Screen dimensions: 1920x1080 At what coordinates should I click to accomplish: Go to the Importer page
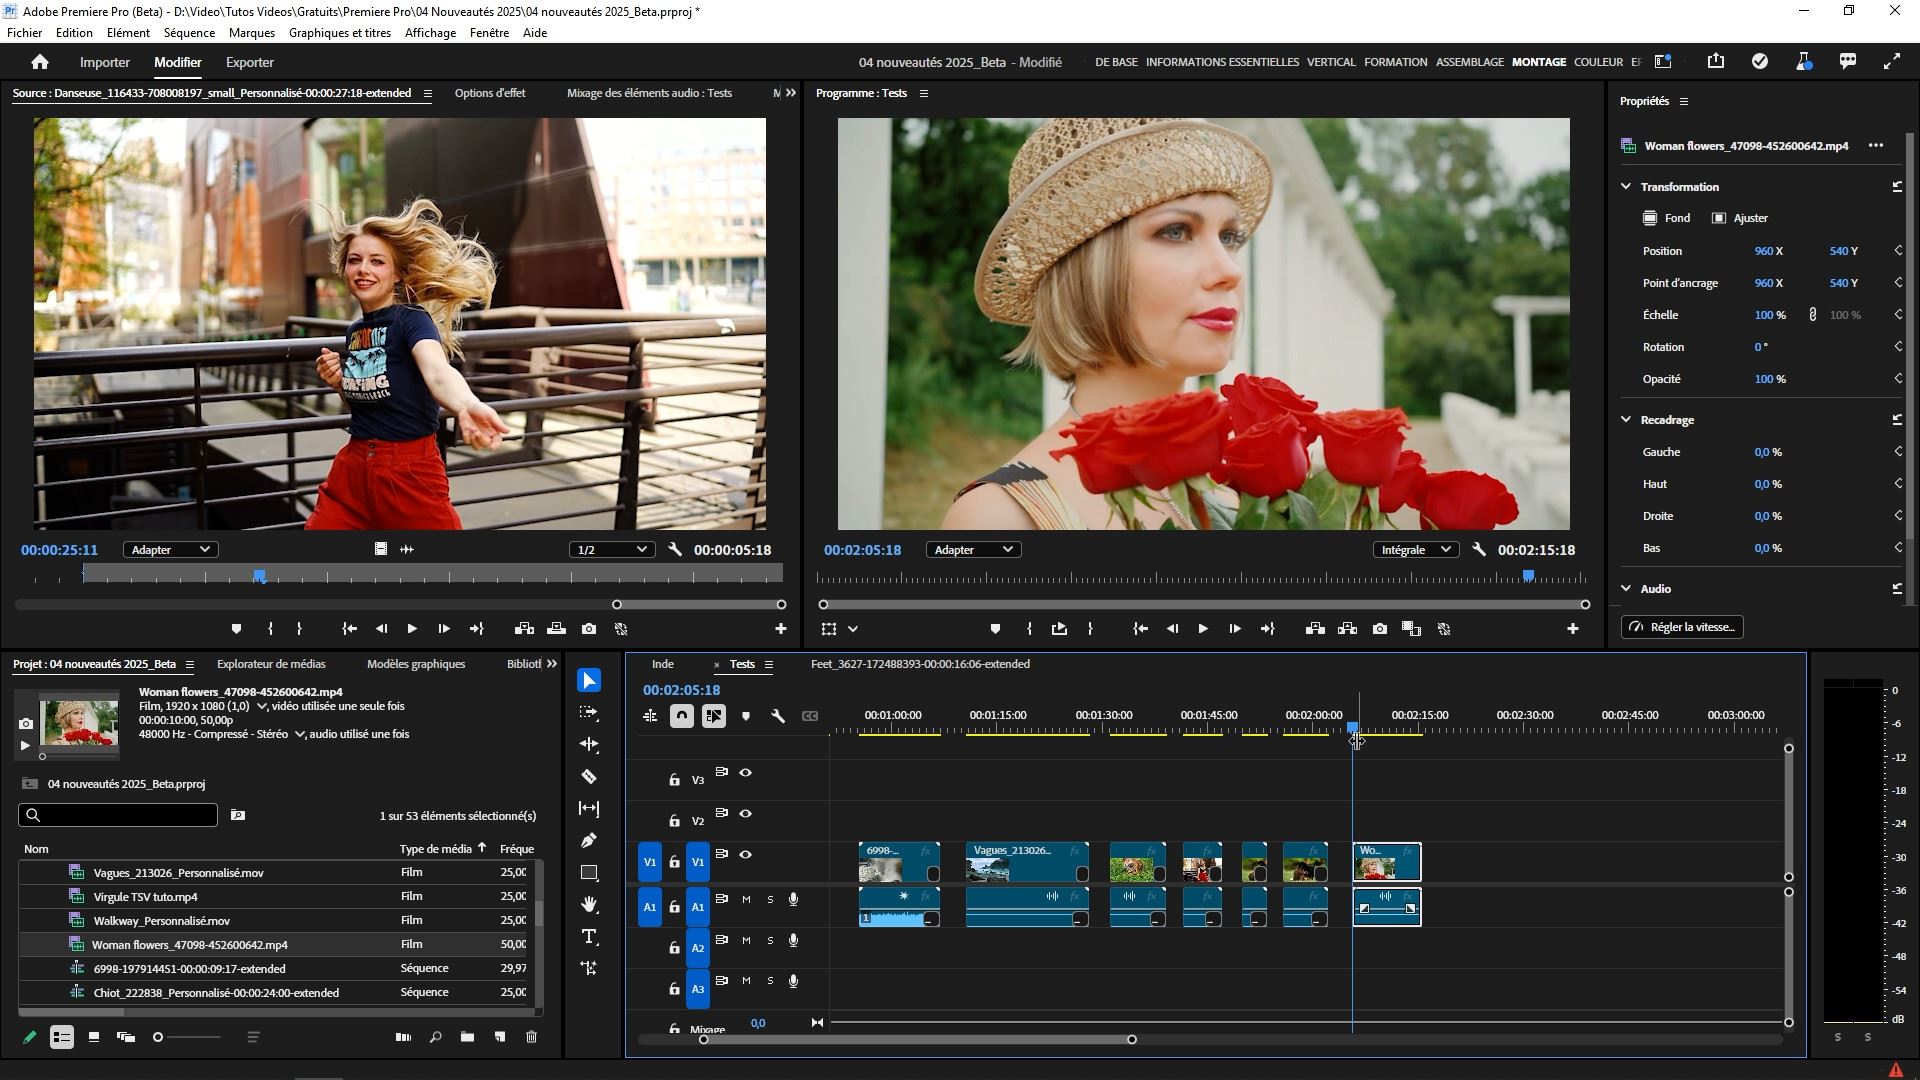click(105, 62)
